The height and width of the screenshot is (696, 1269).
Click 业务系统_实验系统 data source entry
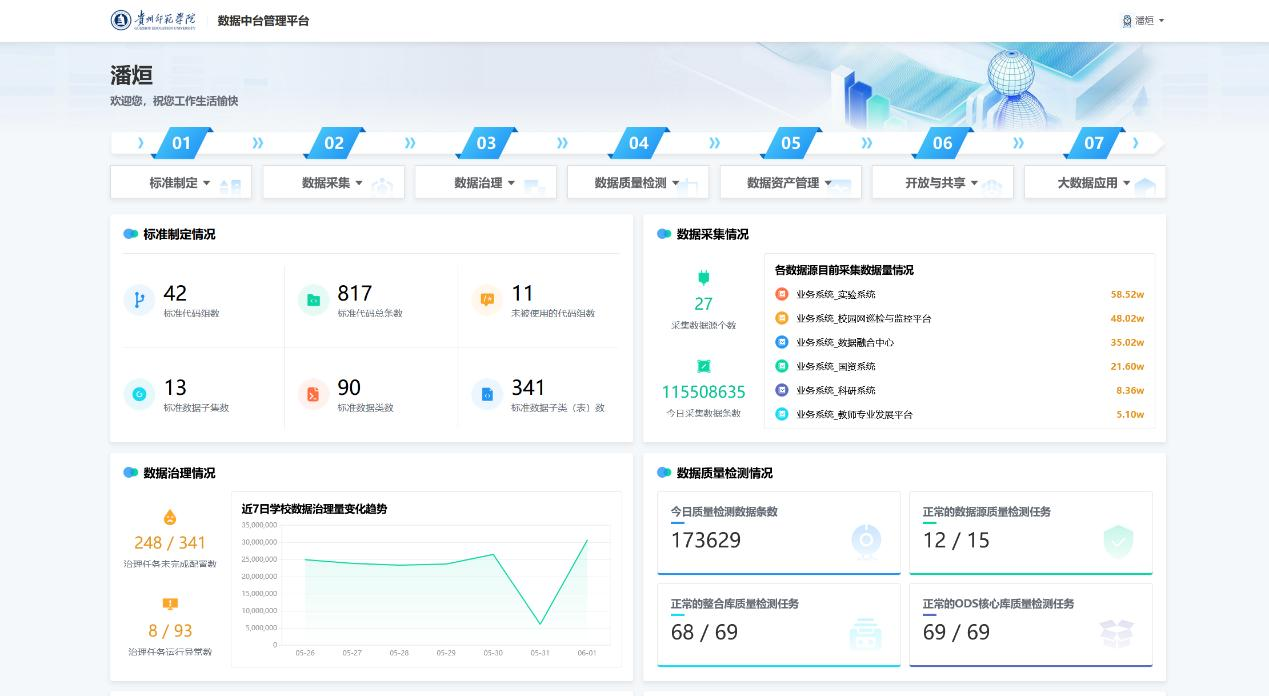click(x=835, y=294)
